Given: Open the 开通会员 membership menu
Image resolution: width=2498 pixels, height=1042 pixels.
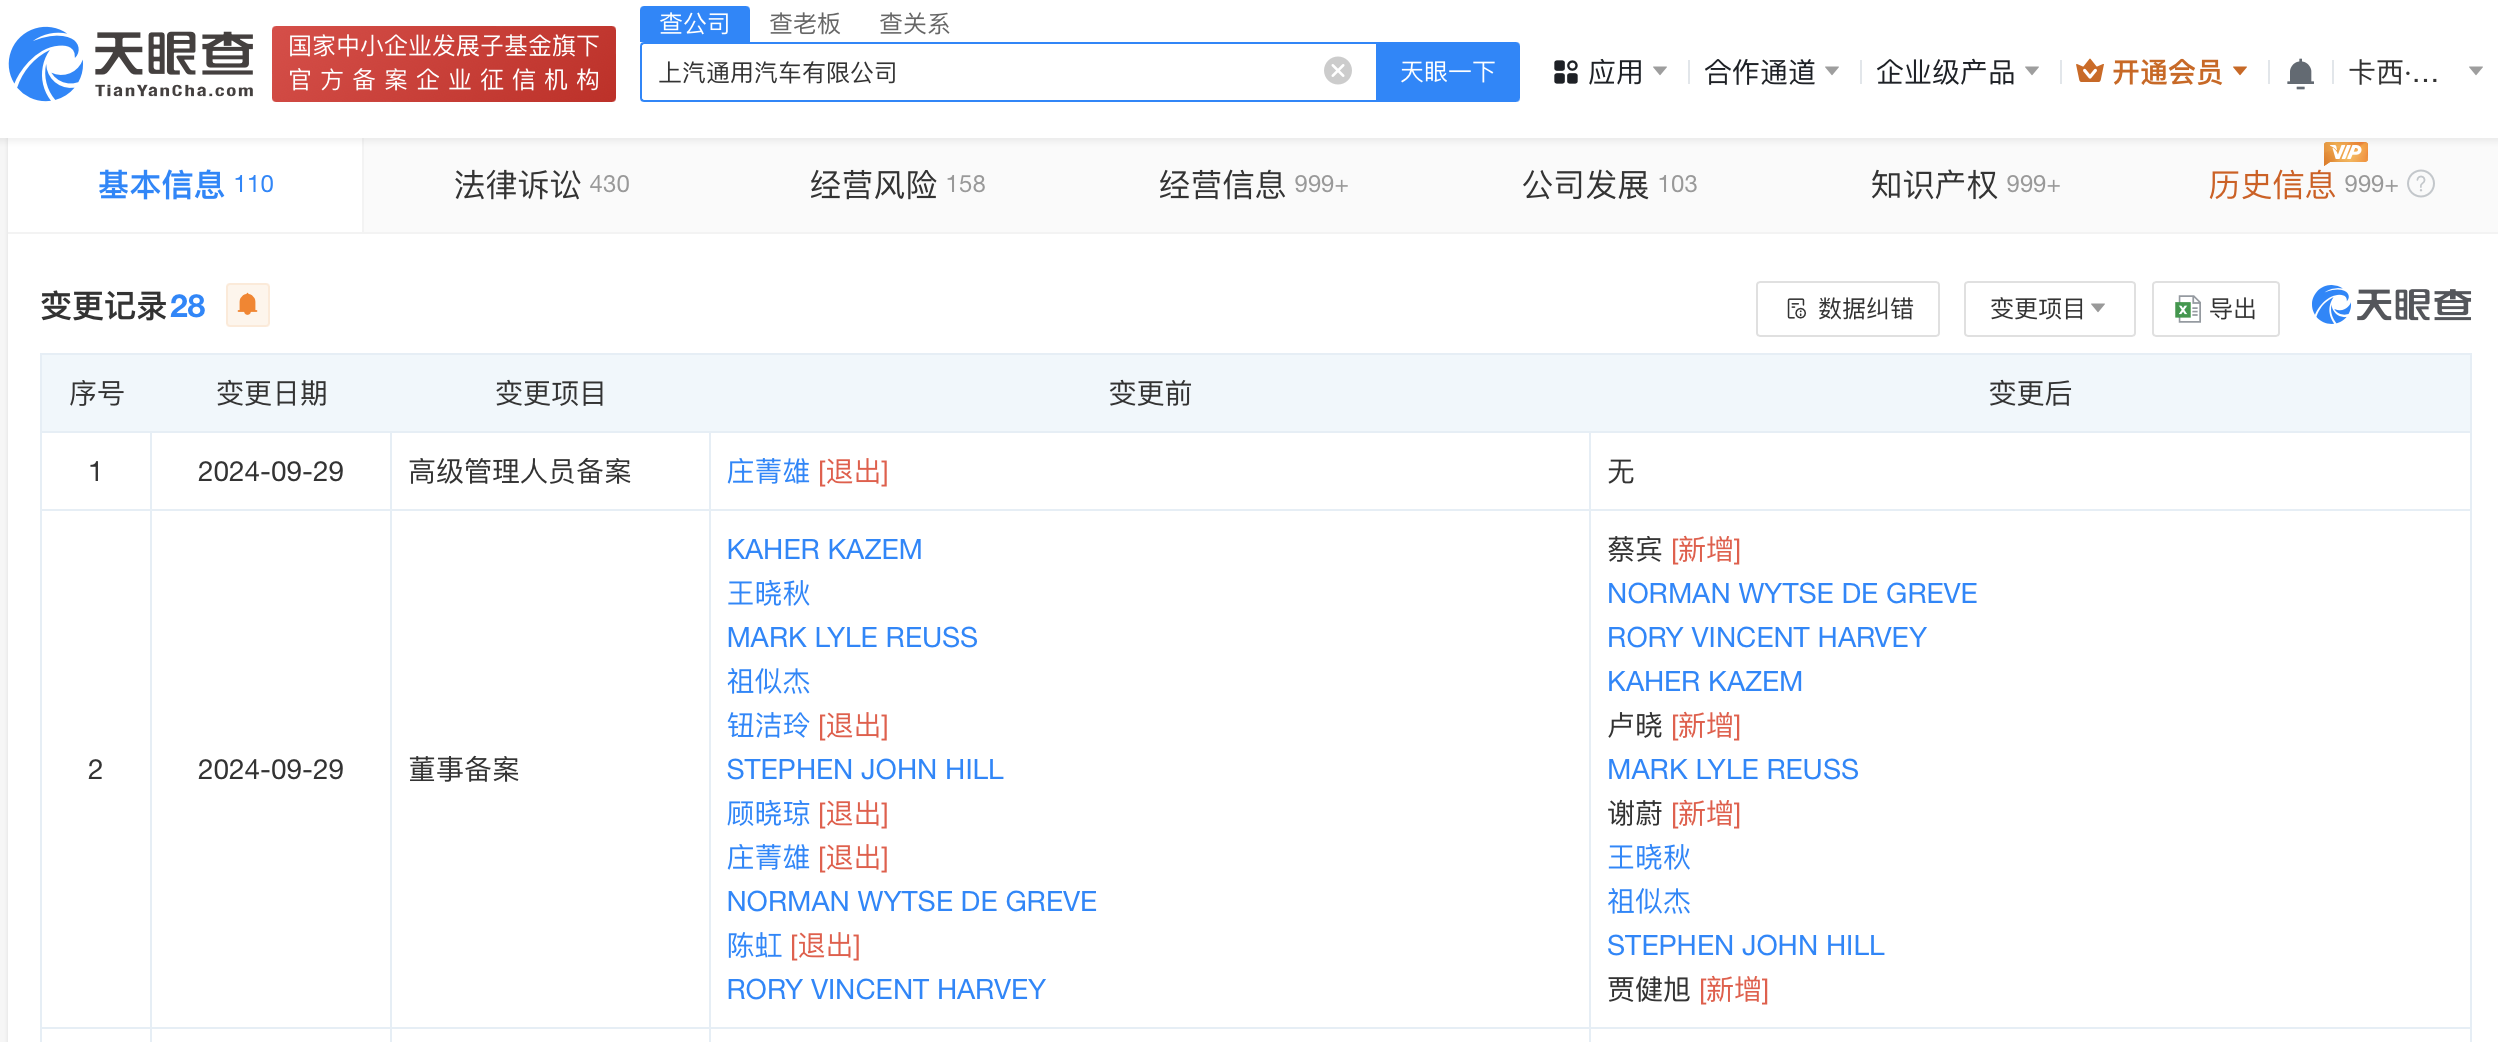Looking at the screenshot, I should point(2161,72).
